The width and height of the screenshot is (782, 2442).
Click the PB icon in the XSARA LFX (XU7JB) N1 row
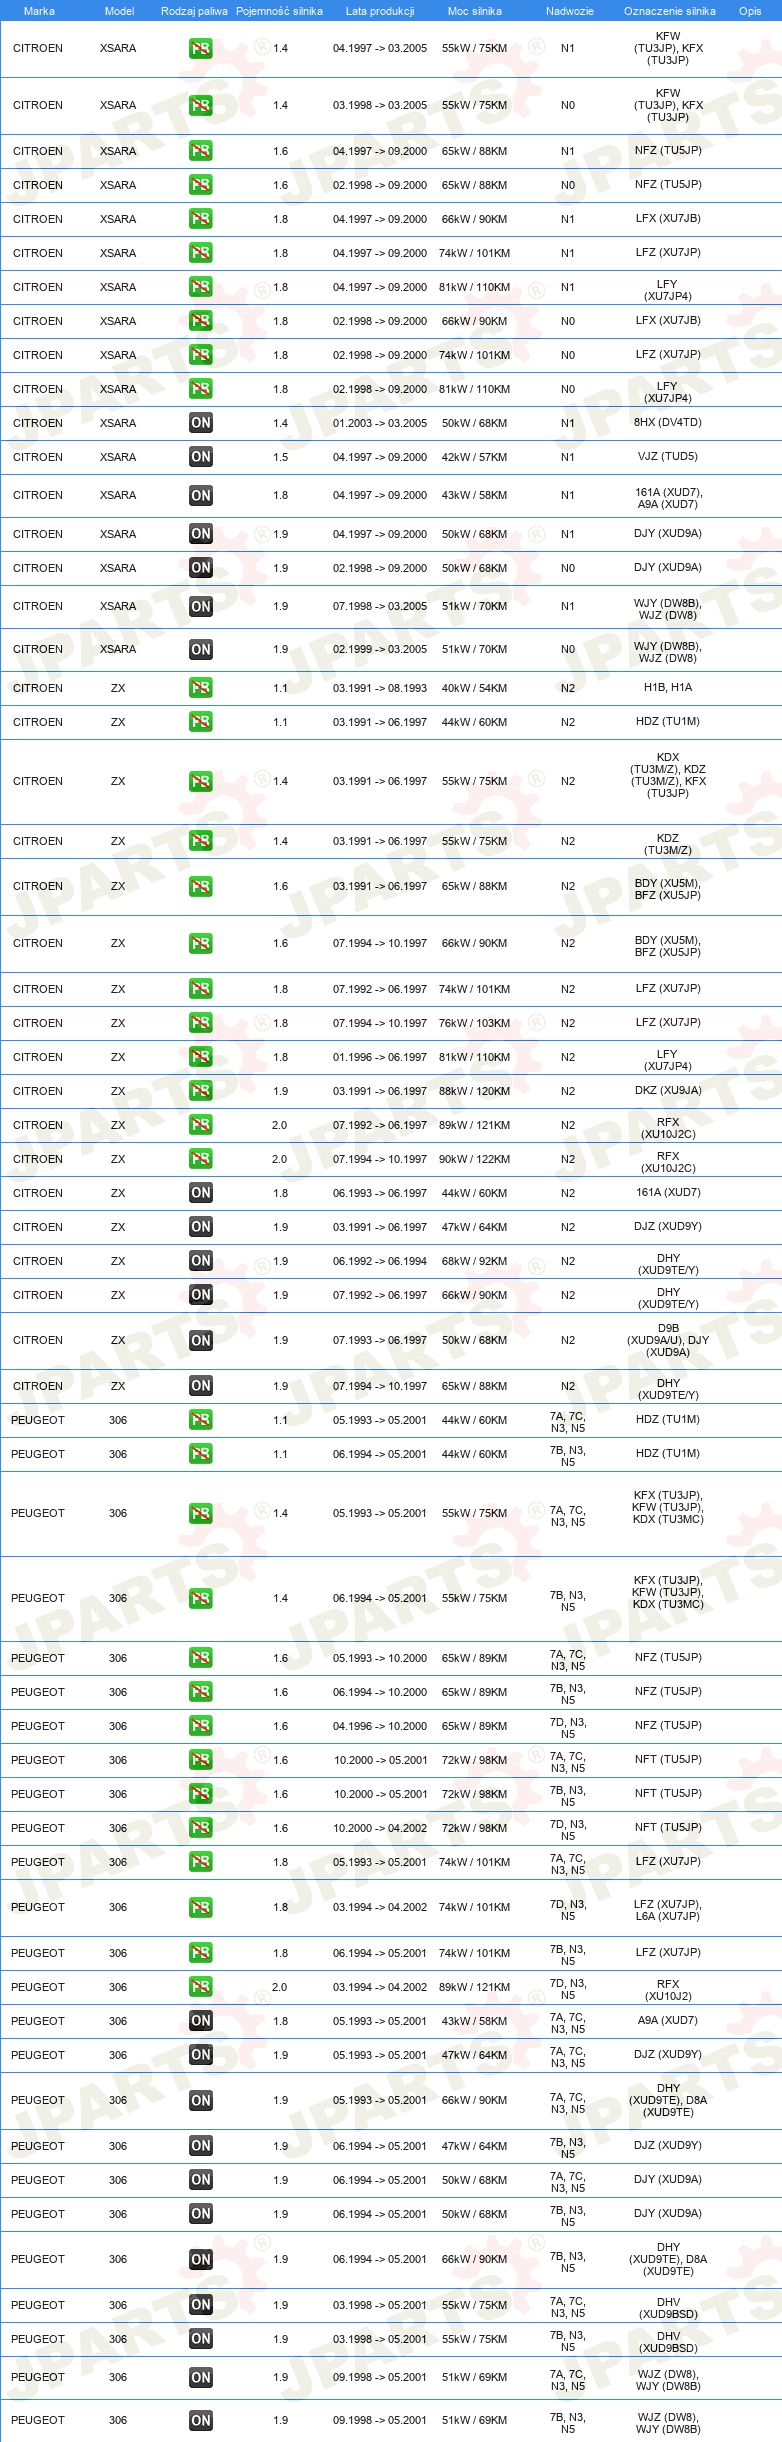tap(201, 219)
